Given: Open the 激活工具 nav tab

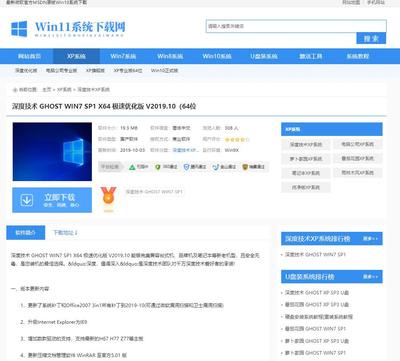Looking at the screenshot, I should tap(311, 56).
